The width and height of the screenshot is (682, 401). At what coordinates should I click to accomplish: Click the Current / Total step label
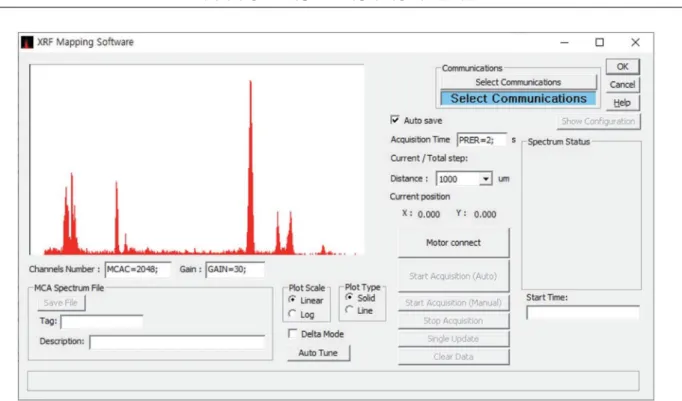point(429,158)
